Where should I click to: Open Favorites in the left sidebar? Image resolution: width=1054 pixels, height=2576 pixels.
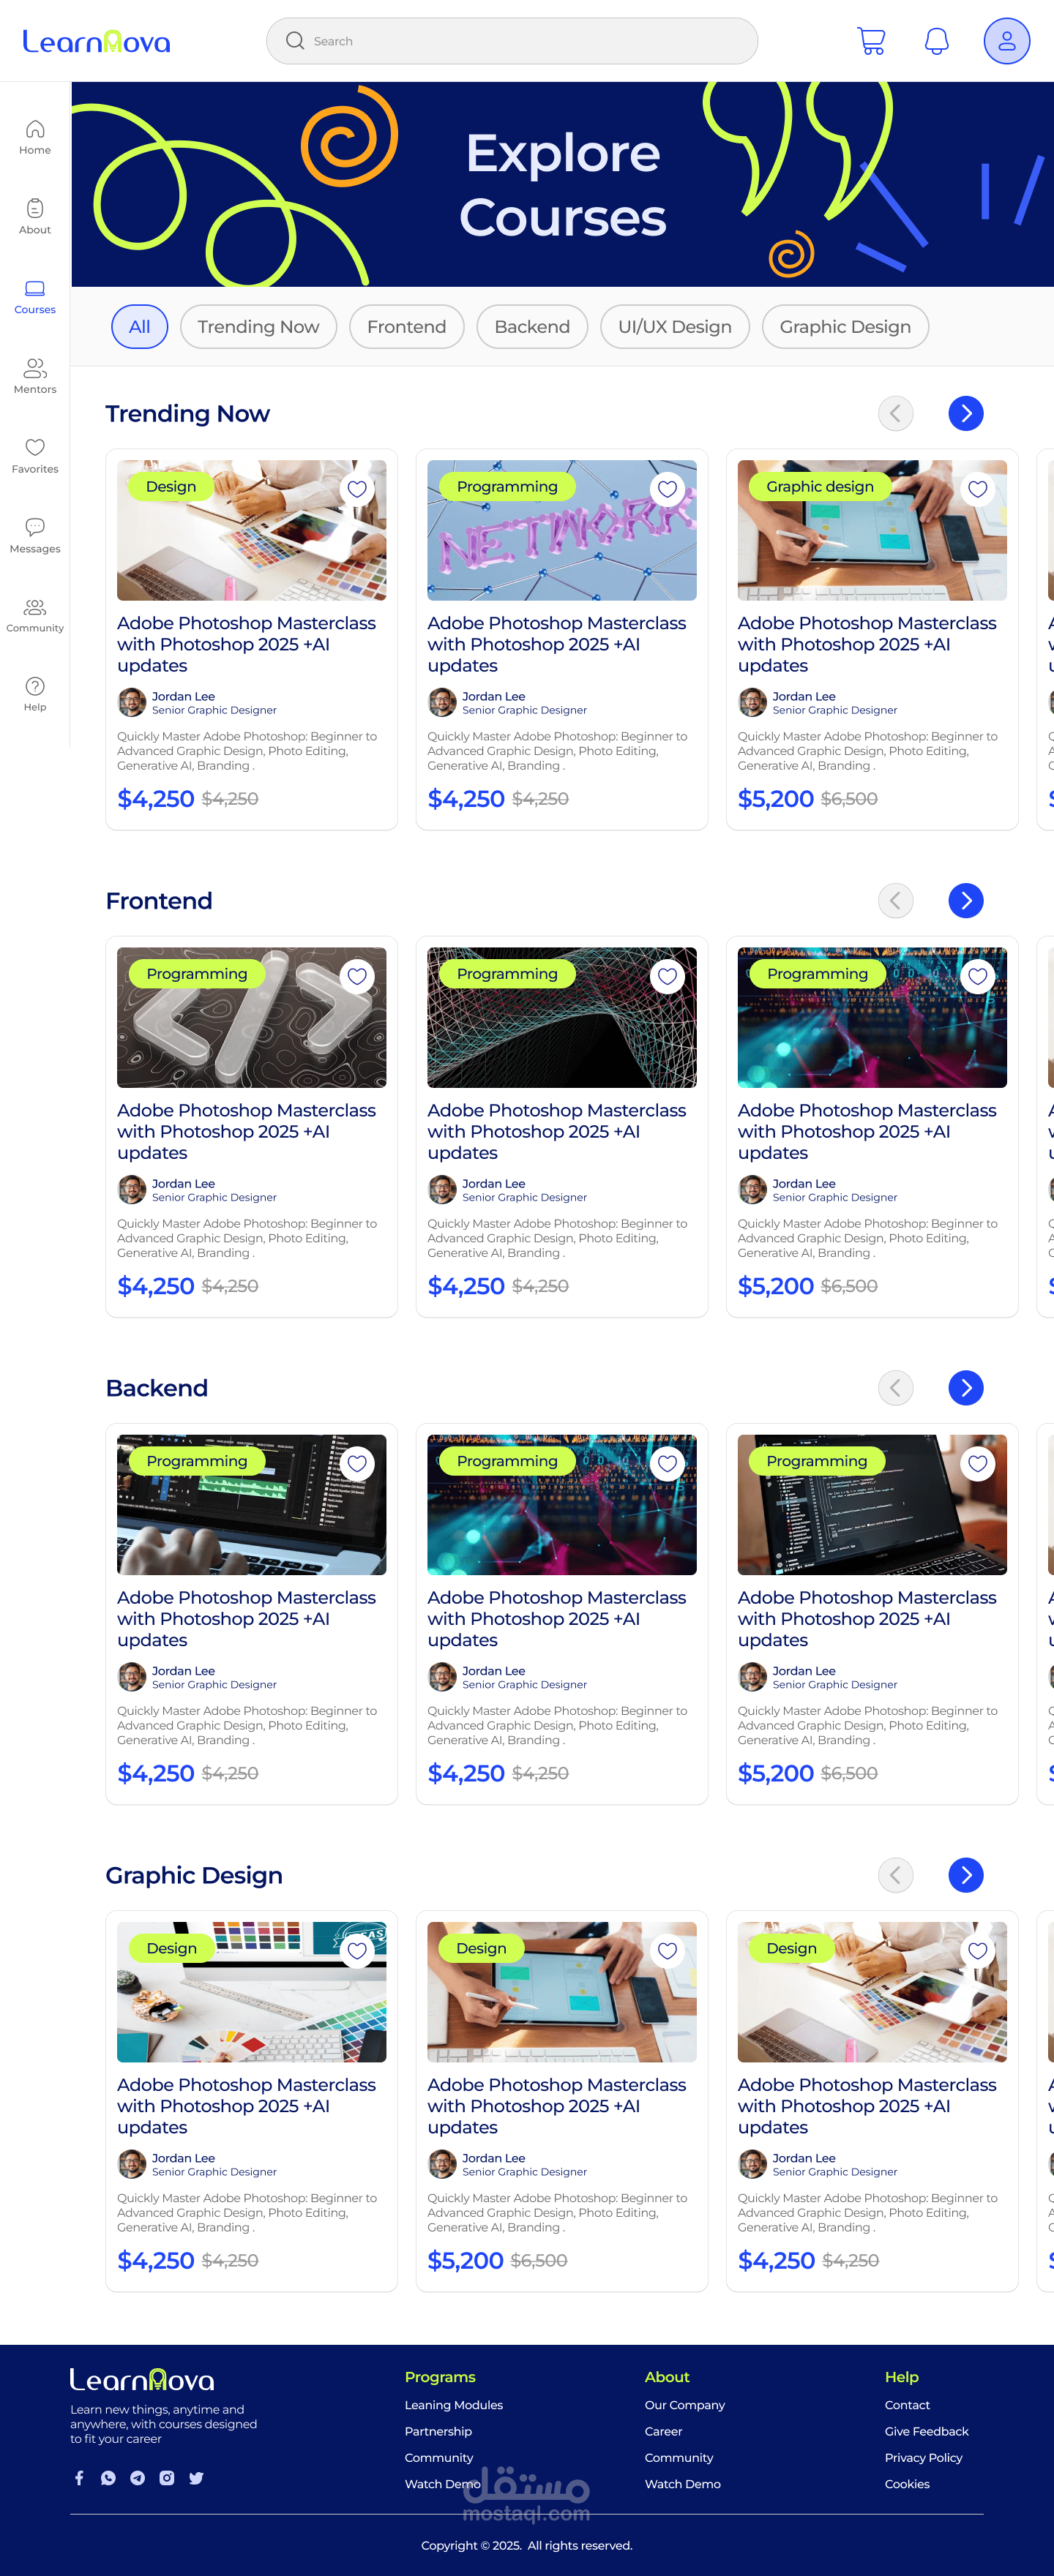(x=35, y=455)
